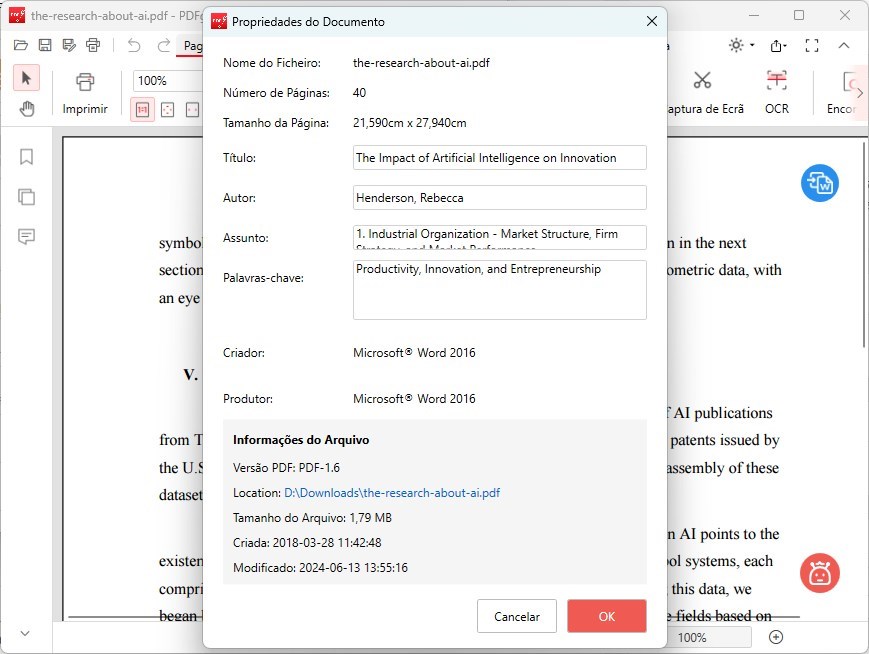Collapse the ribbon with the chevron arrow

[x=843, y=44]
